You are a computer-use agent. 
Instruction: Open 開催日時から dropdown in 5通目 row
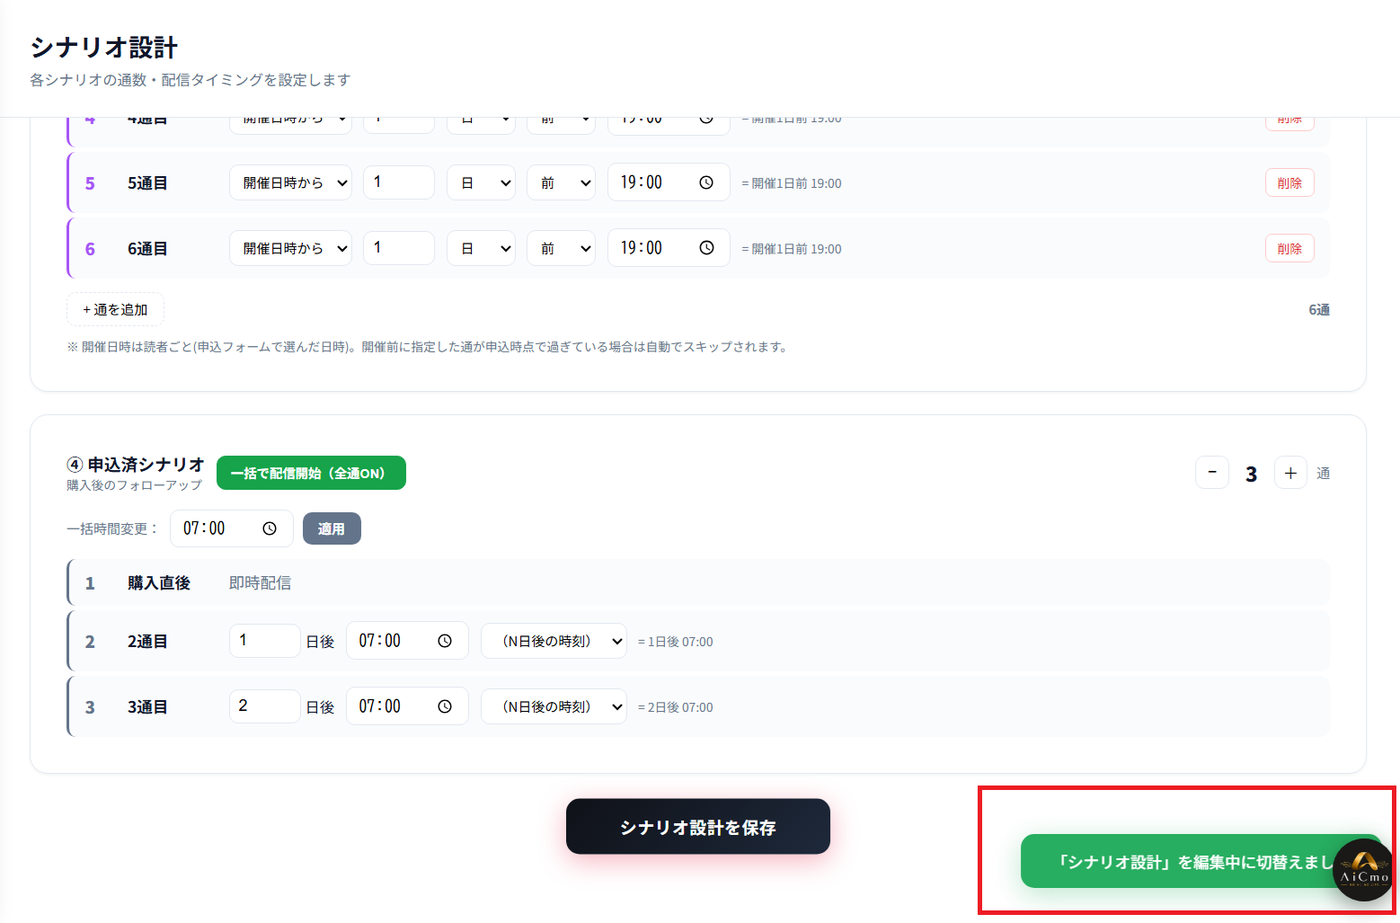click(x=290, y=183)
